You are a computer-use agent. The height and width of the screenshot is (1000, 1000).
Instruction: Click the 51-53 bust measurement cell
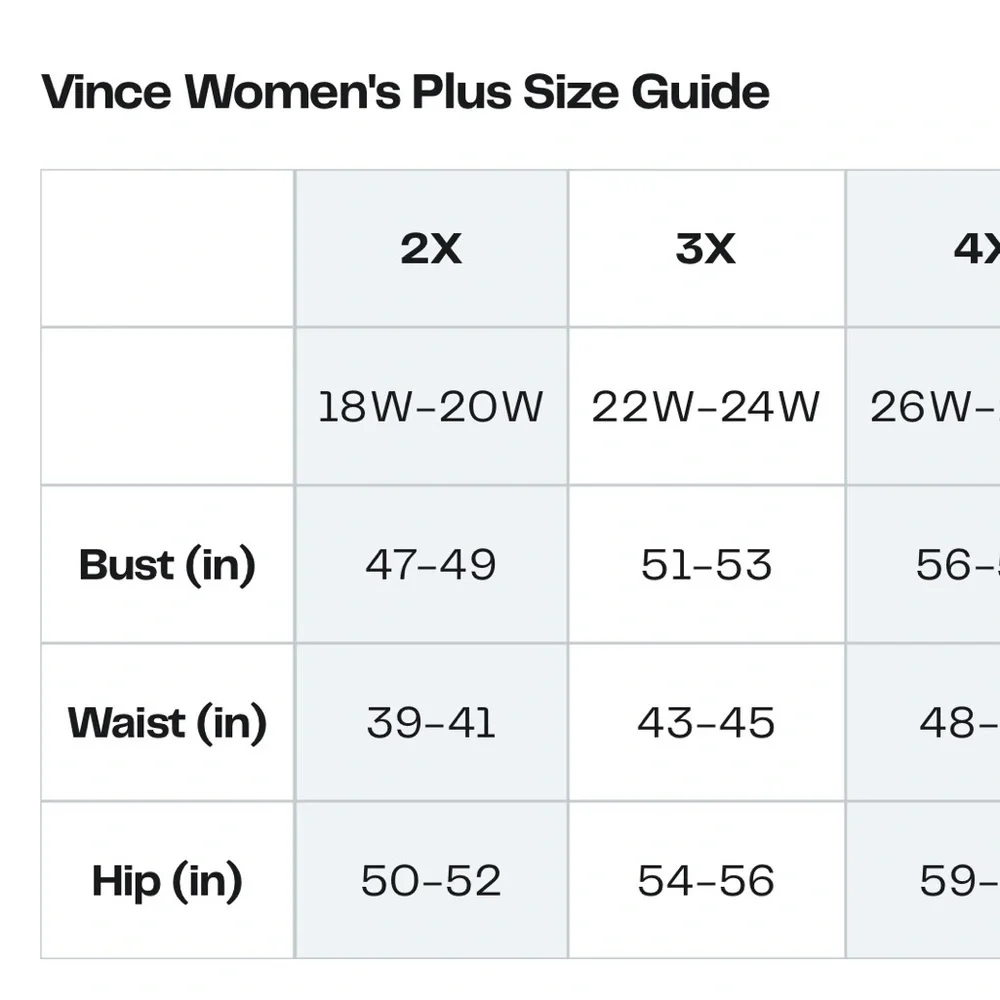pyautogui.click(x=706, y=565)
